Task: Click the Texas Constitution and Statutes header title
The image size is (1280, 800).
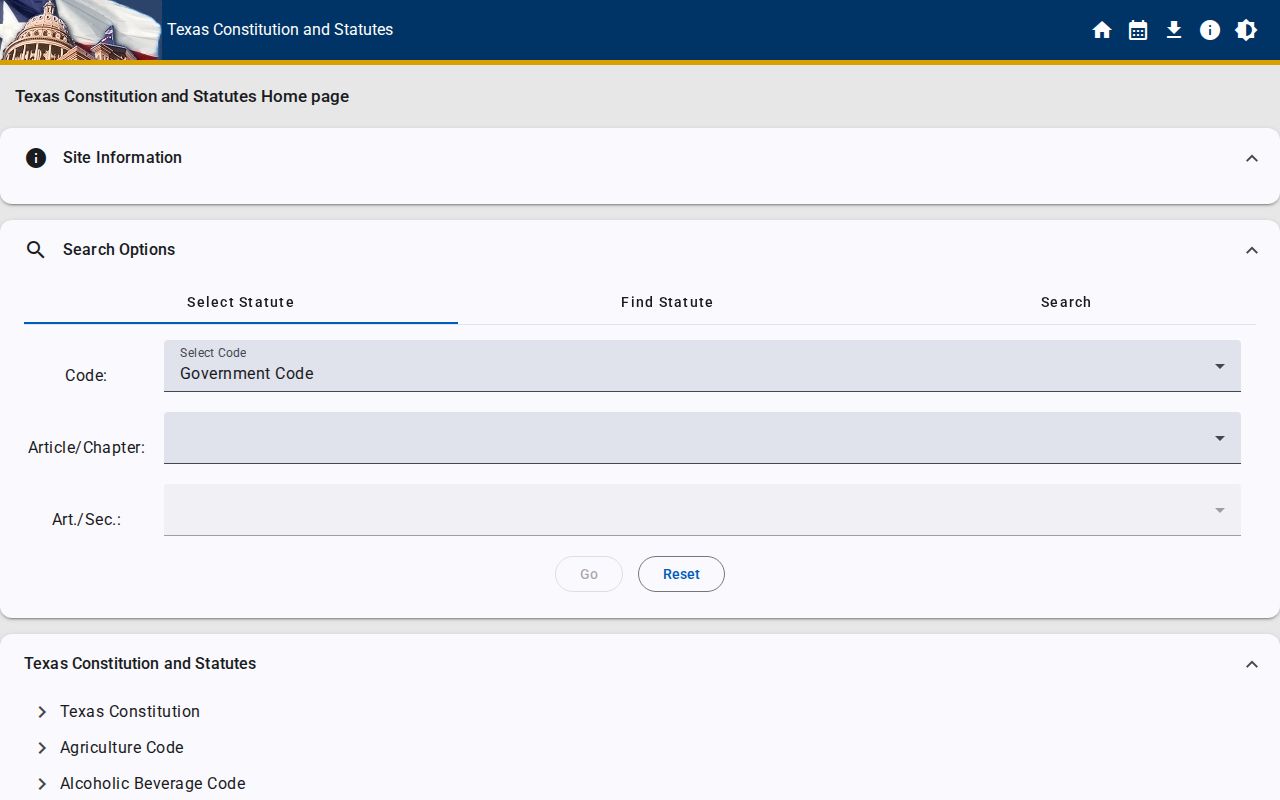Action: click(280, 30)
